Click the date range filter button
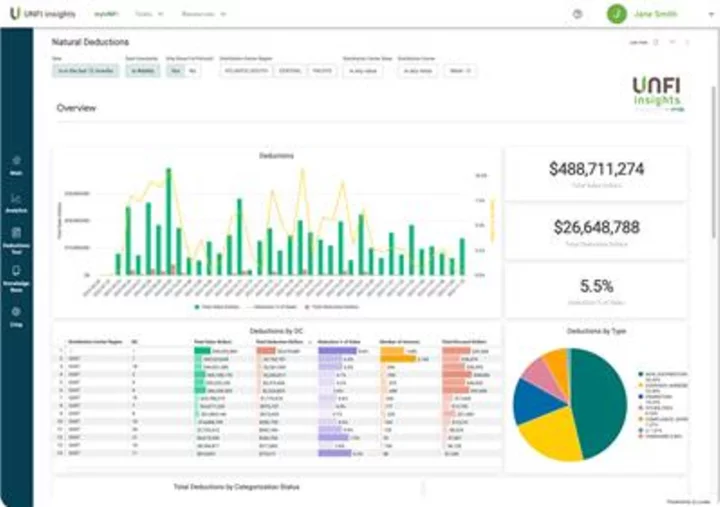 pos(85,71)
